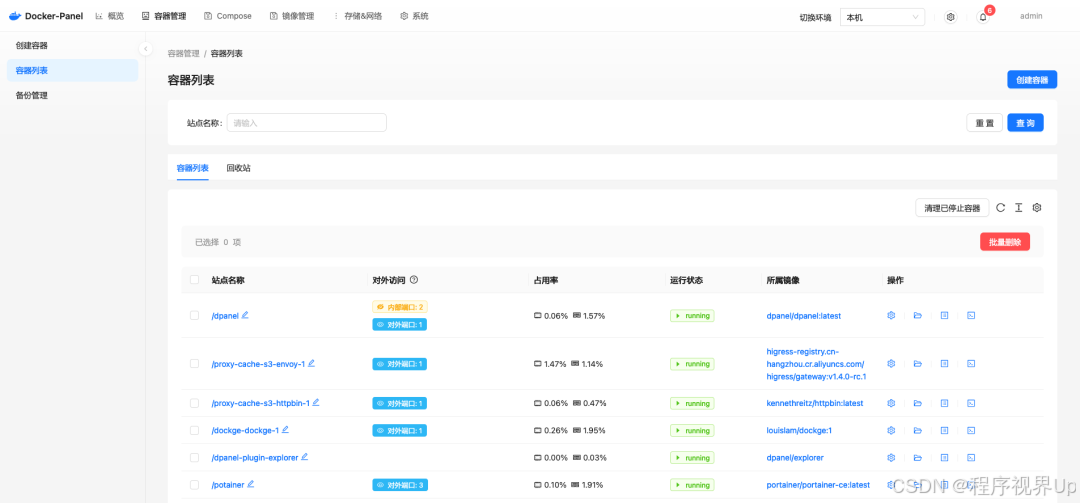Open notifications bell in header
This screenshot has width=1080, height=503.
983,17
